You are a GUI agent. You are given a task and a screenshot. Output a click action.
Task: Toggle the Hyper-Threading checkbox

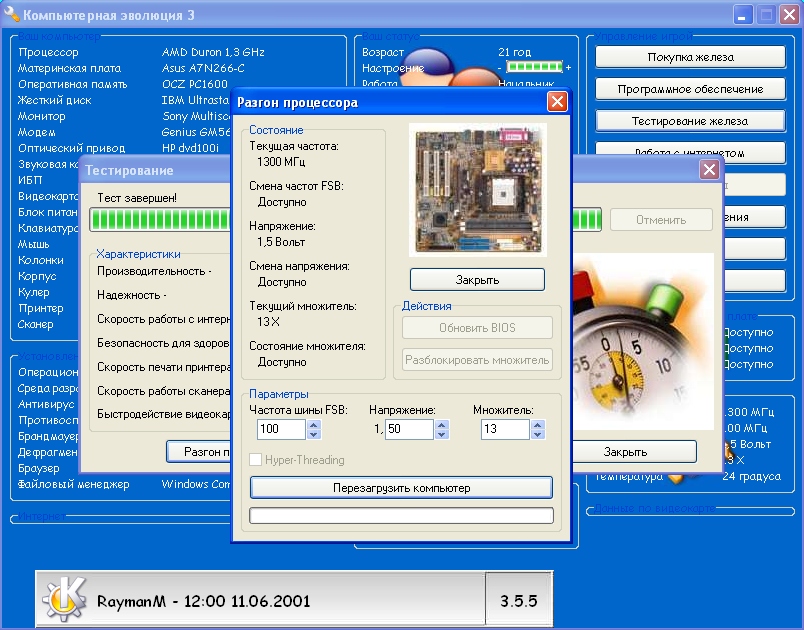click(x=256, y=460)
